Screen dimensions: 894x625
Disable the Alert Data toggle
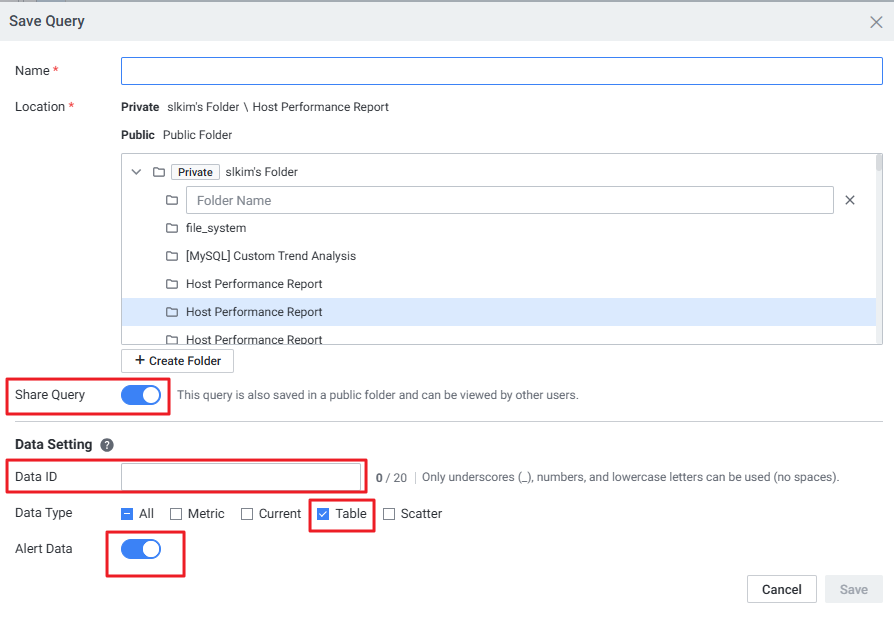click(141, 549)
